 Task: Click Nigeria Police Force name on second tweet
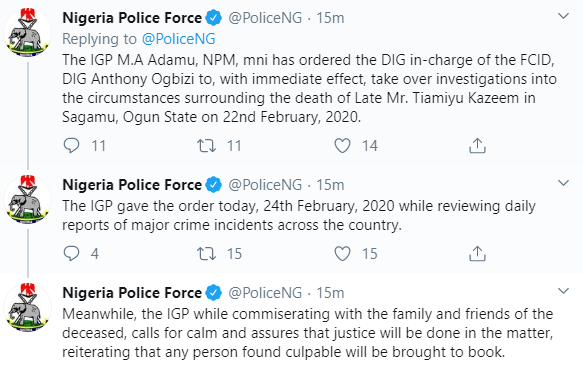pos(132,185)
